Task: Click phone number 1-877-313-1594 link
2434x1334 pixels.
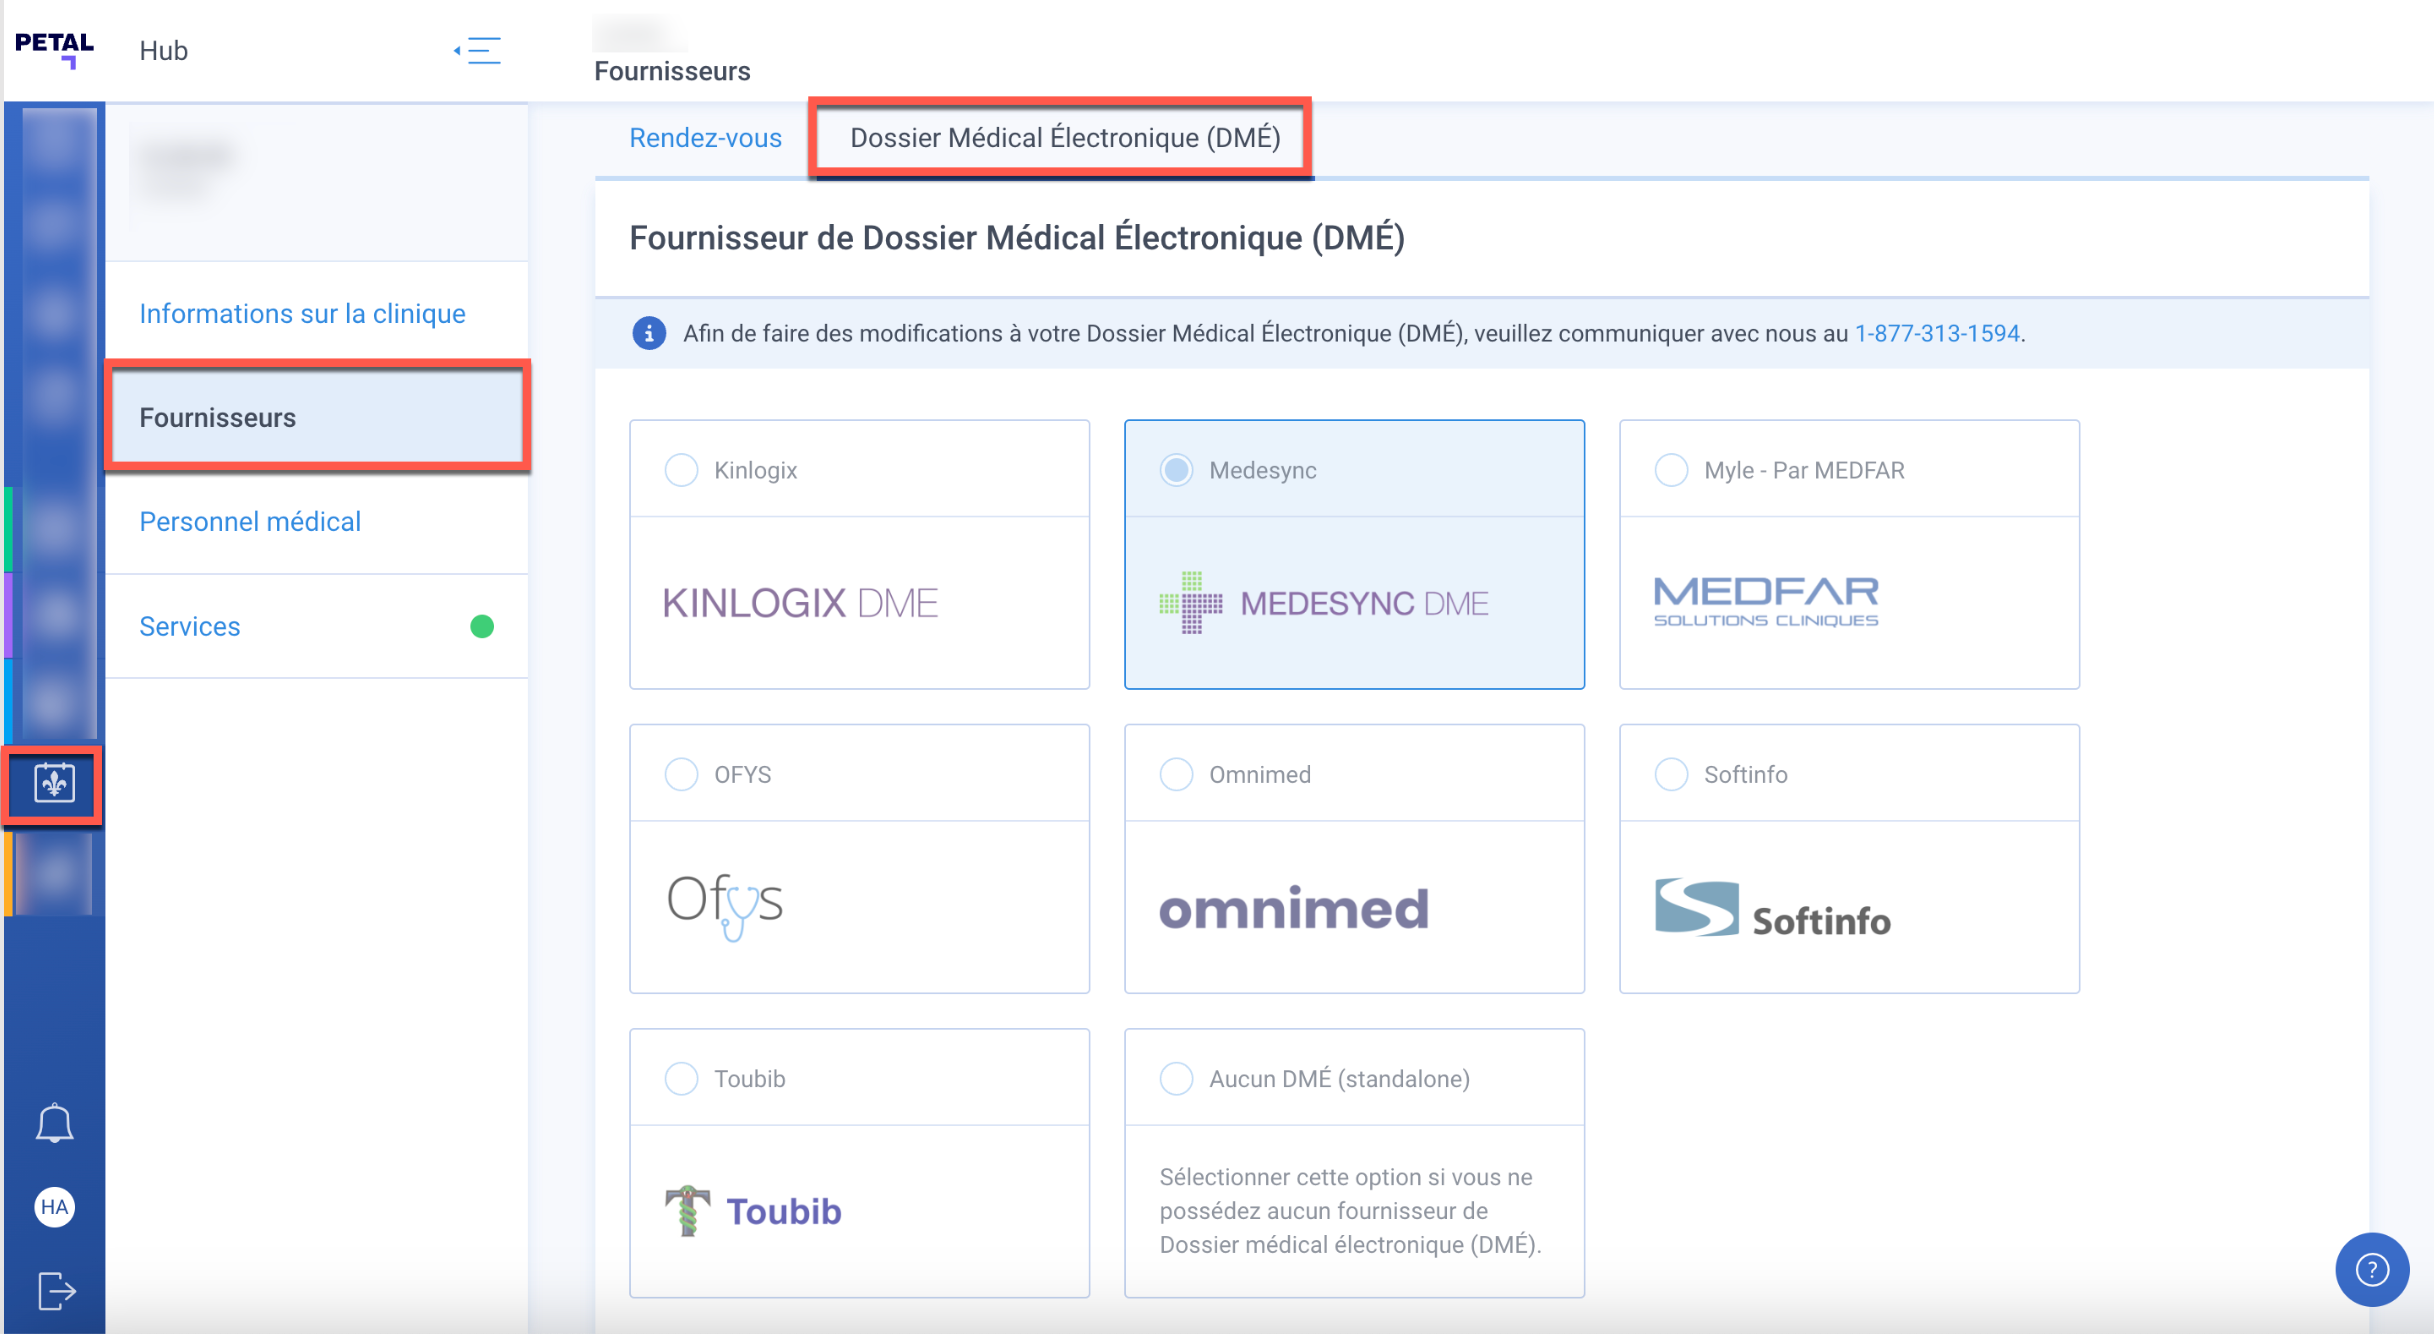Action: click(1937, 333)
